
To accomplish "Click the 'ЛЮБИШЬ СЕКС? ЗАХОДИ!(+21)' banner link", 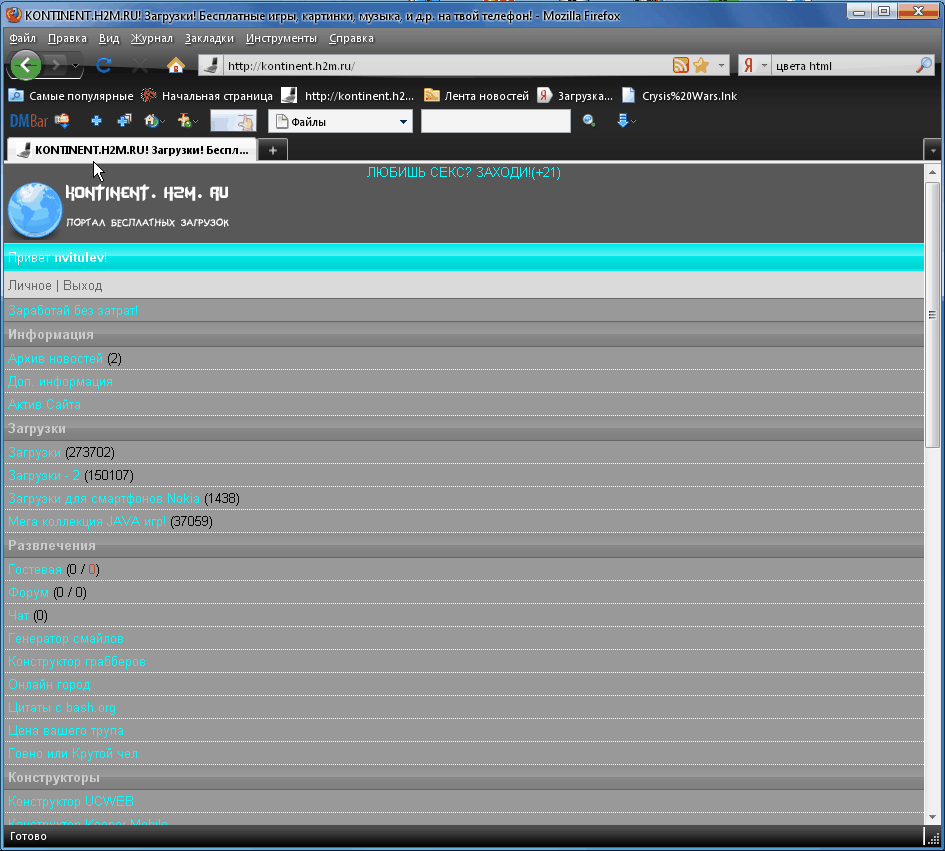I will pyautogui.click(x=463, y=172).
